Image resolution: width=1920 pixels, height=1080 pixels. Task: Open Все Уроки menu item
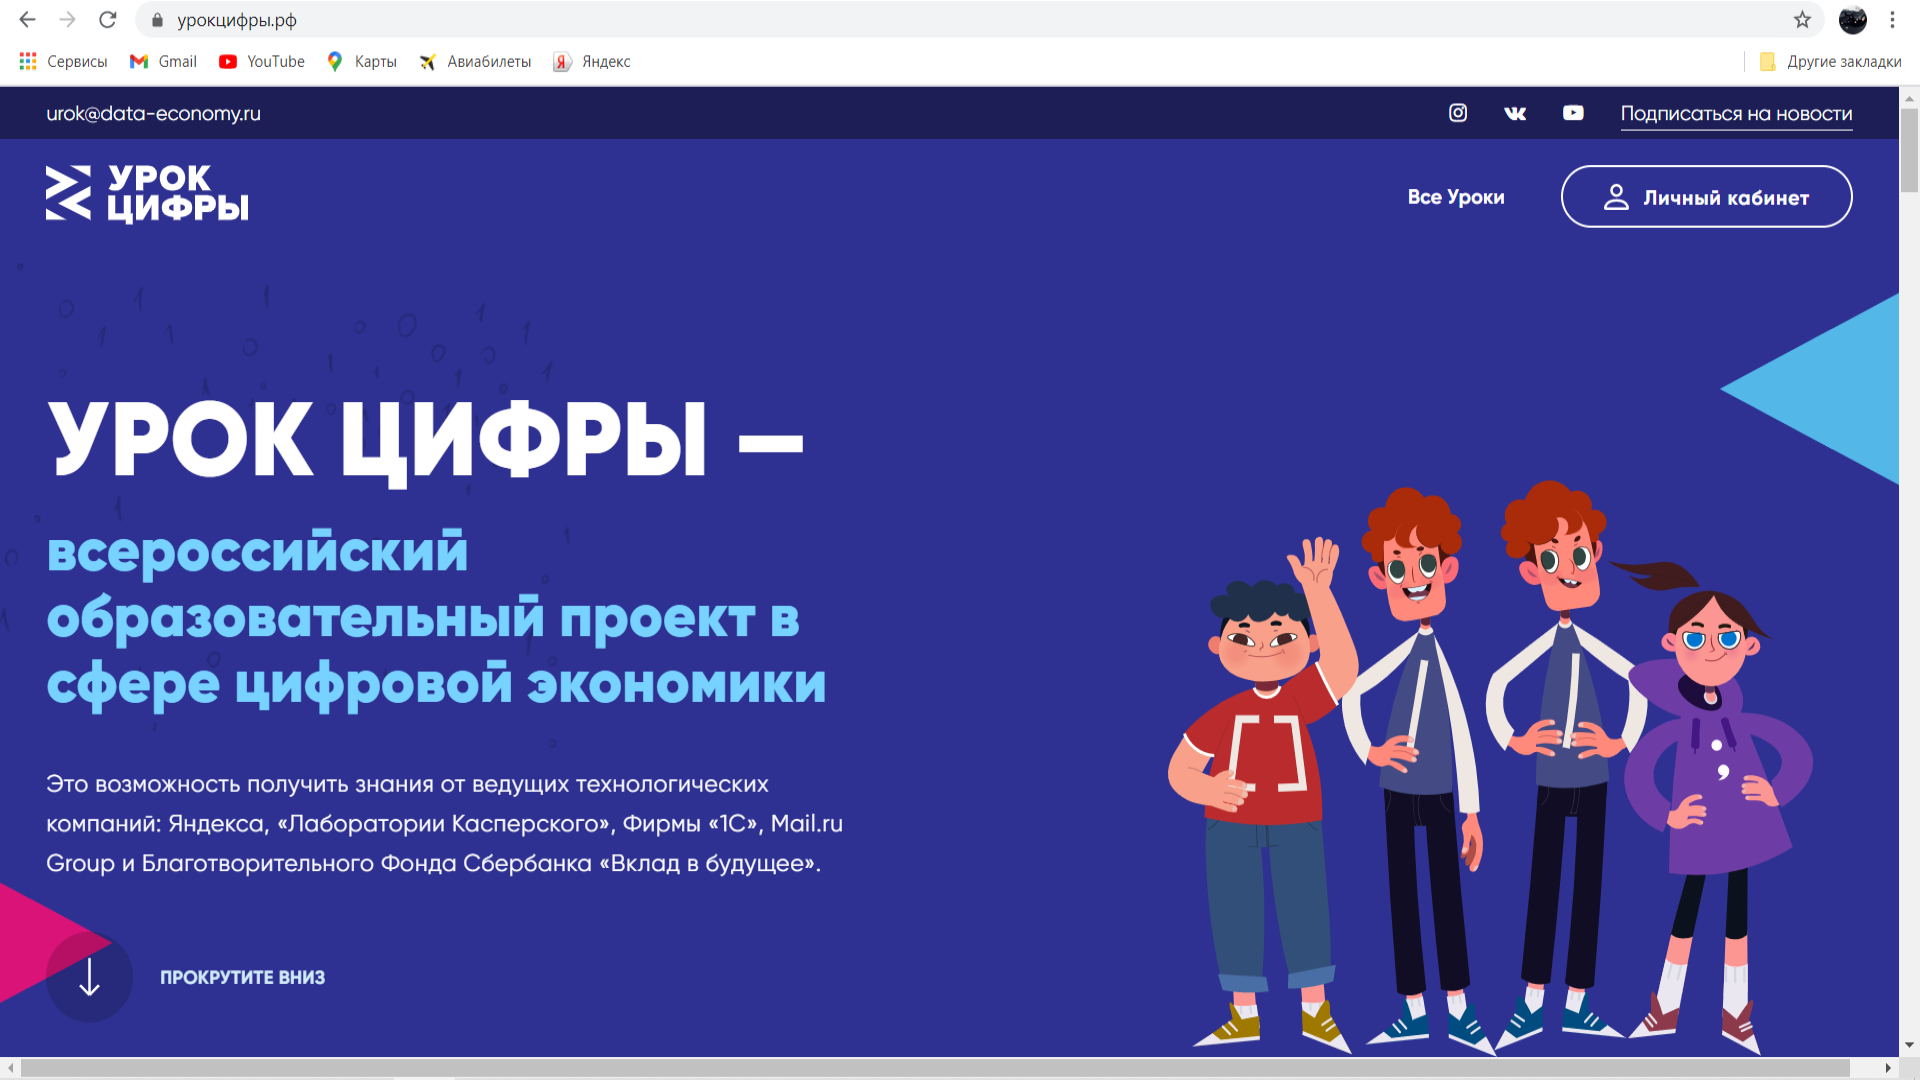(x=1456, y=197)
